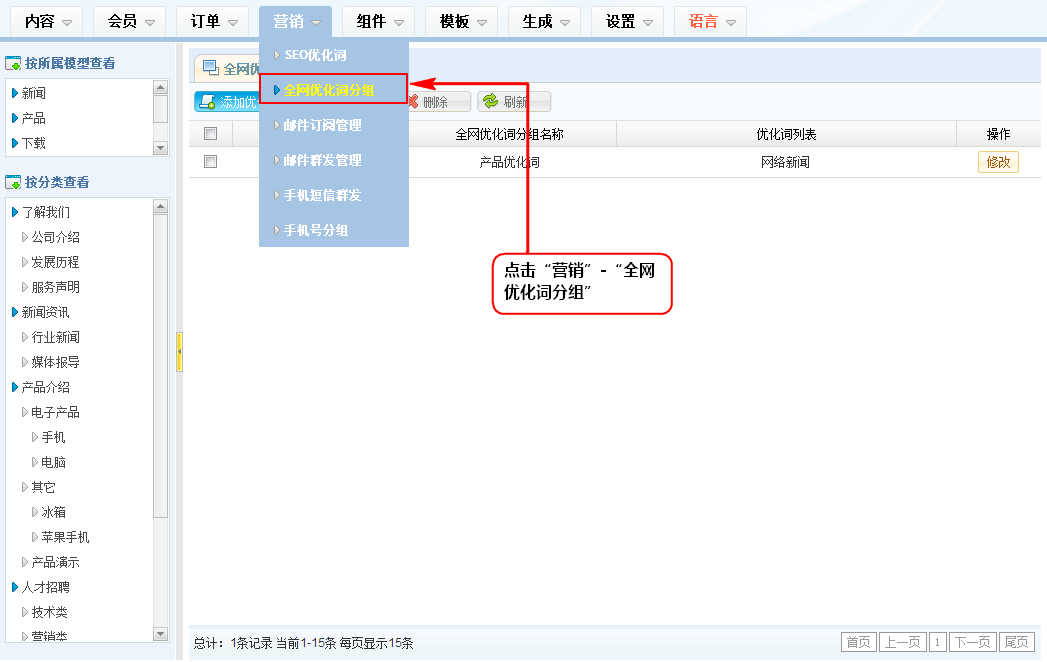Click the 按所属模型查看 panel header icon
The height and width of the screenshot is (662, 1047).
pyautogui.click(x=14, y=64)
